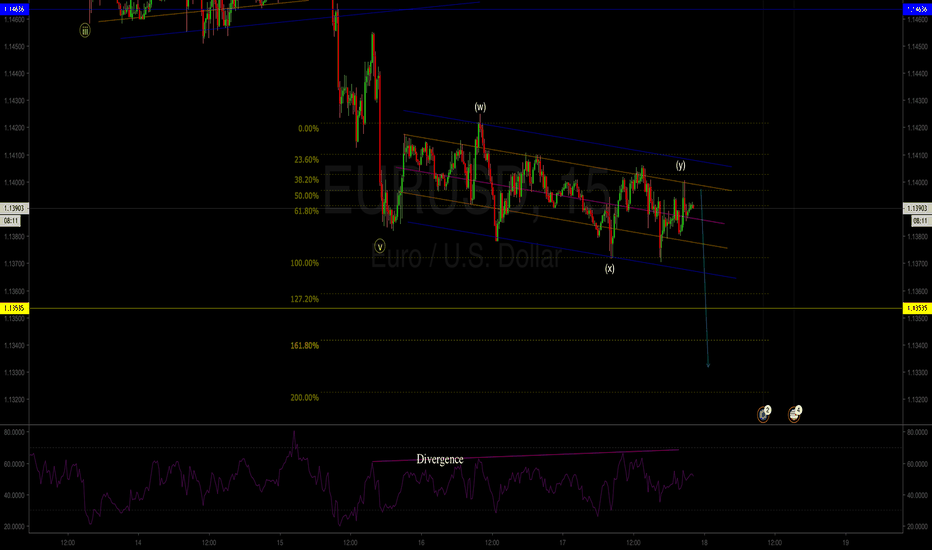Screen dimensions: 932x550
Task: Select the (x) wave label
Action: pos(610,269)
